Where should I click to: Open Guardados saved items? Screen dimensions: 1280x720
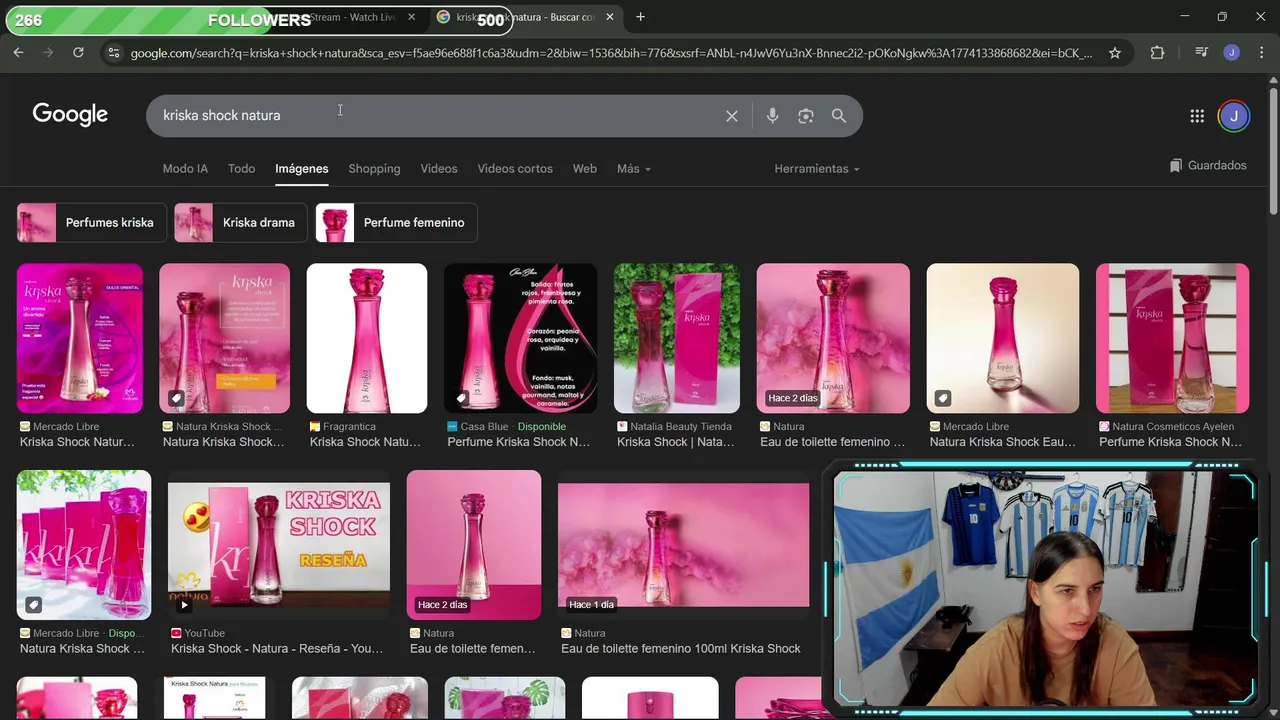point(1208,166)
